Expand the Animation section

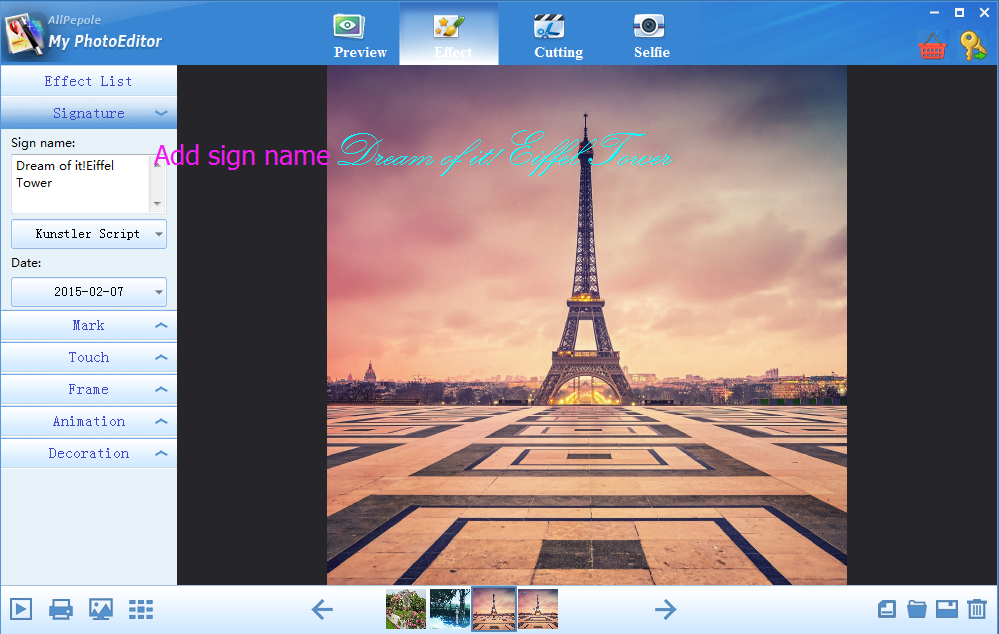point(89,421)
